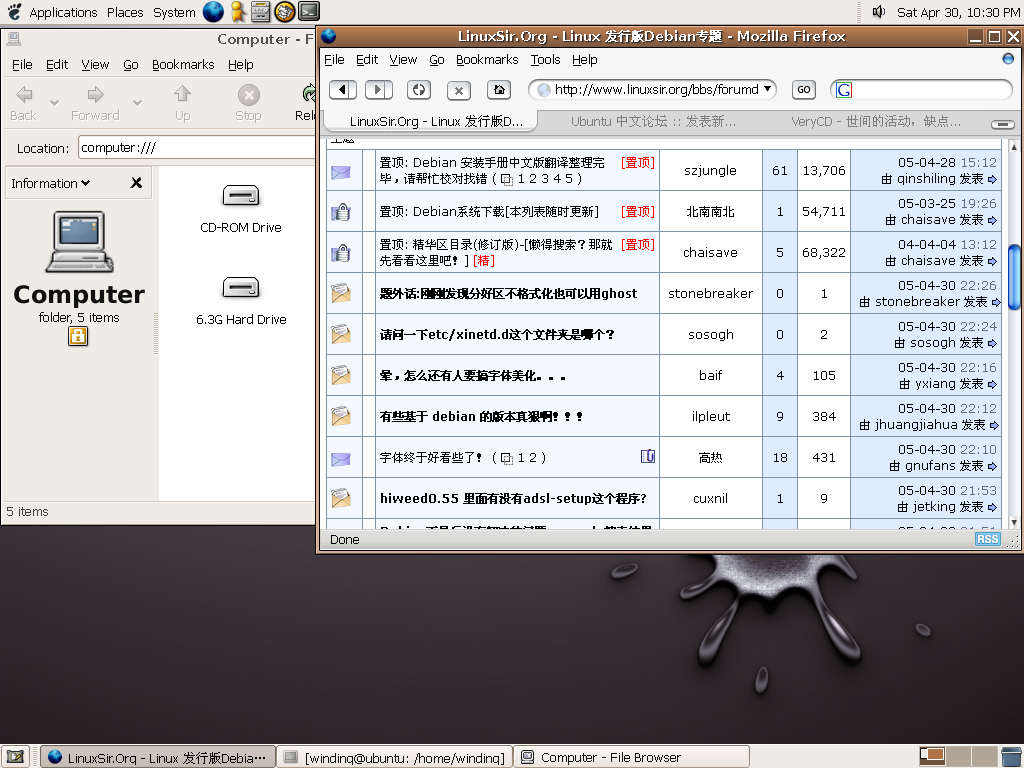Click envelope icon of szjungle thread
Image resolution: width=1024 pixels, height=768 pixels.
coord(341,172)
